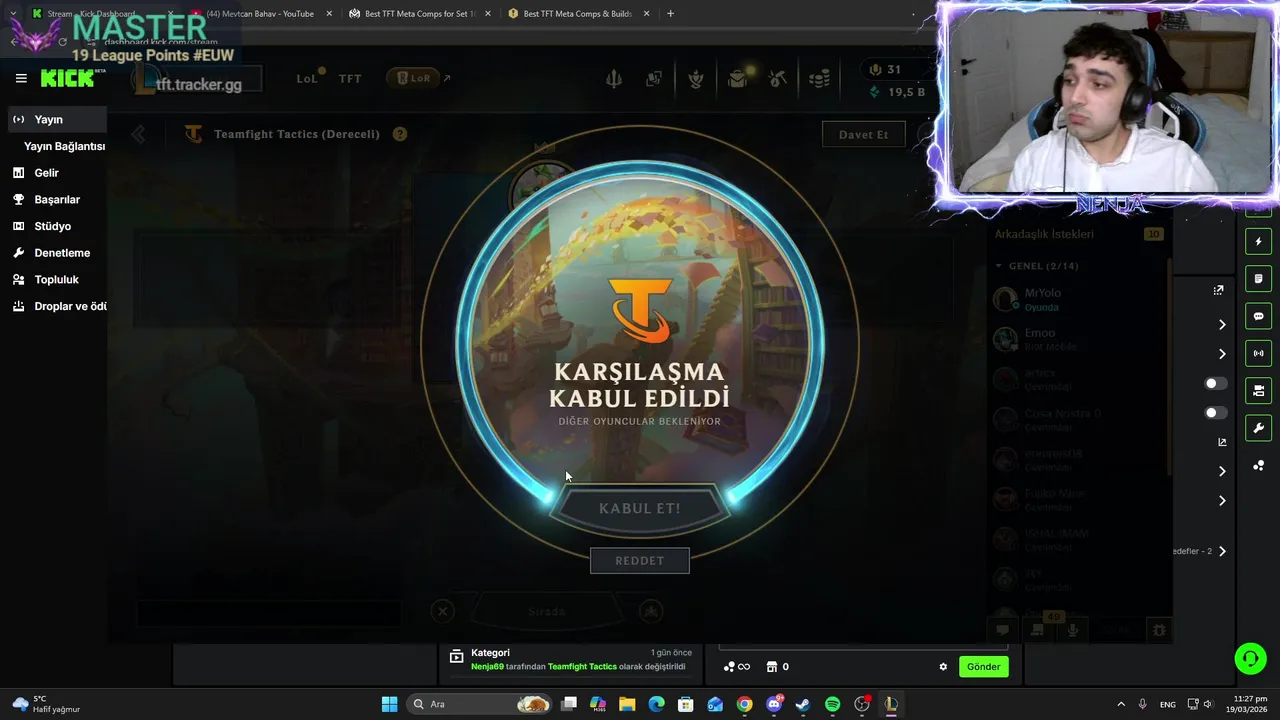Screen dimensions: 1280x720
Task: Click the 31 RP currency balance
Action: pyautogui.click(x=885, y=69)
